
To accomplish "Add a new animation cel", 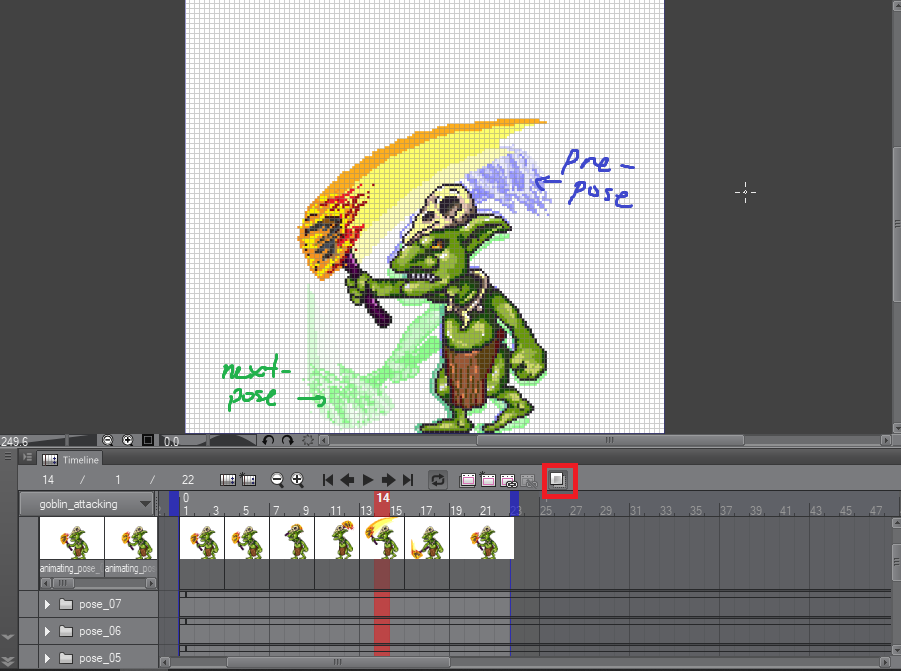I will tap(488, 480).
